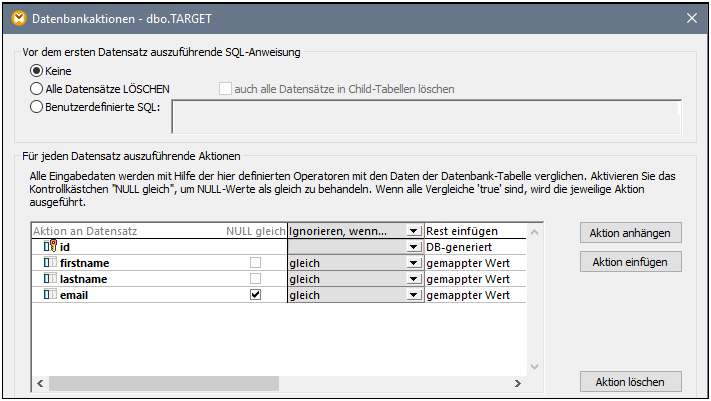Click the Aktion einfügen button
The width and height of the screenshot is (711, 401).
630,262
